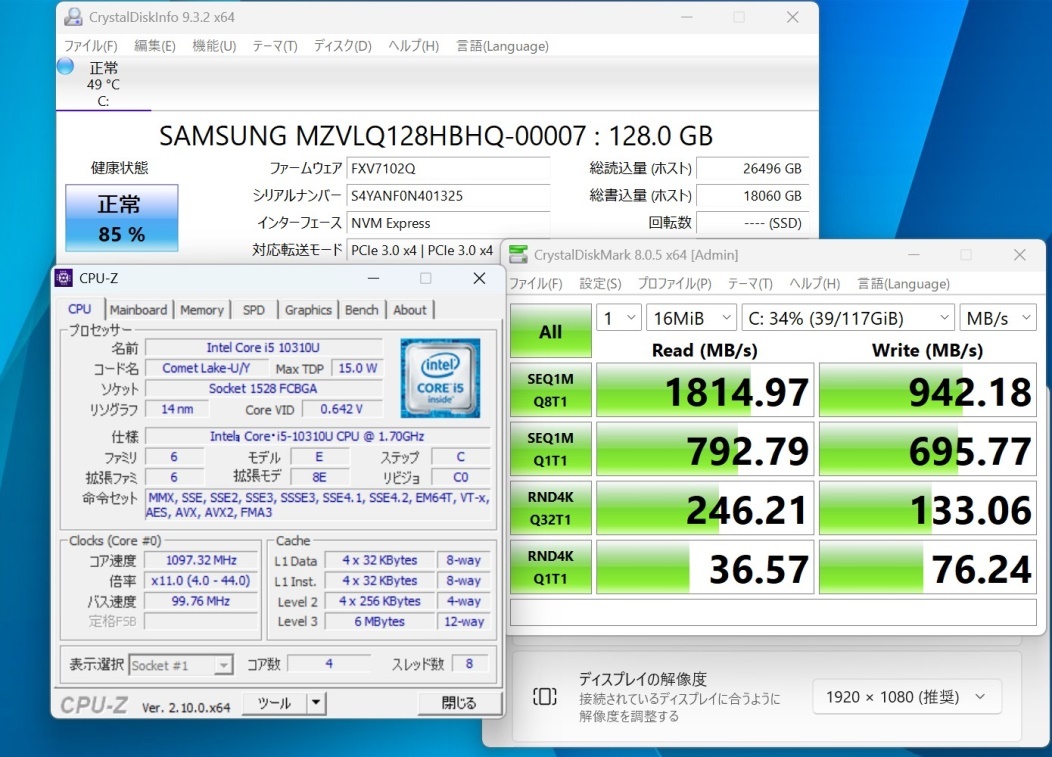
Task: Click the Intel Core i5 logo badge
Action: click(440, 378)
